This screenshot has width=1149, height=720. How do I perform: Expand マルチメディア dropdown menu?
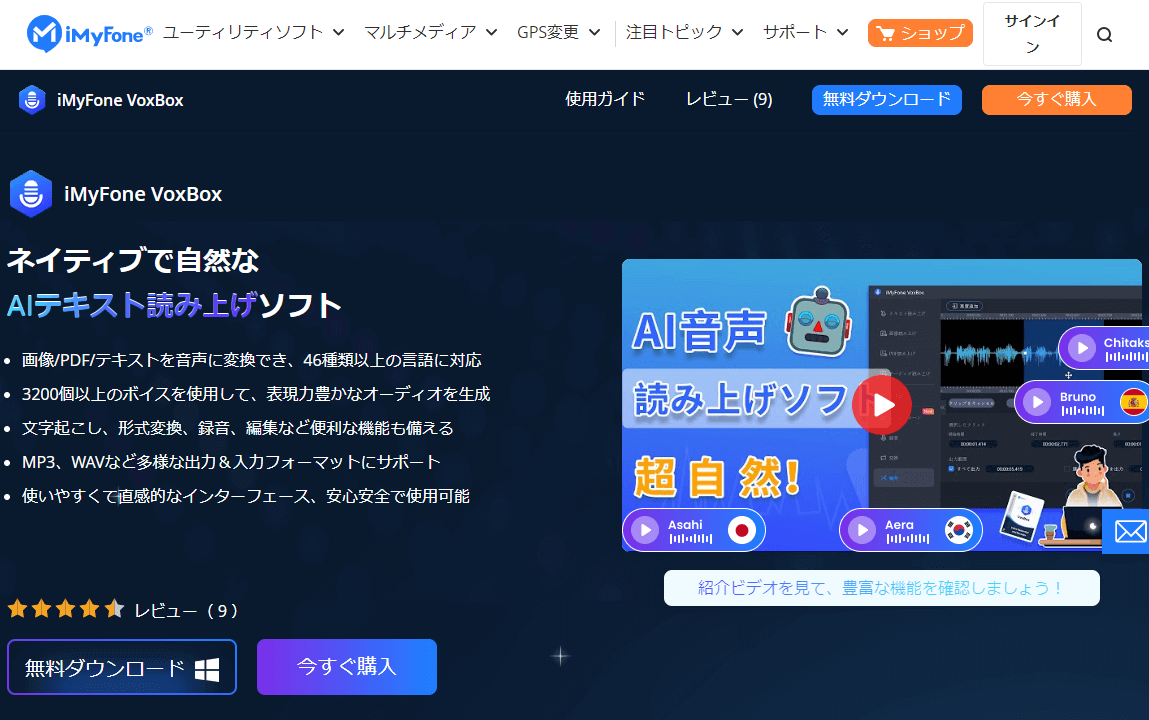[431, 32]
